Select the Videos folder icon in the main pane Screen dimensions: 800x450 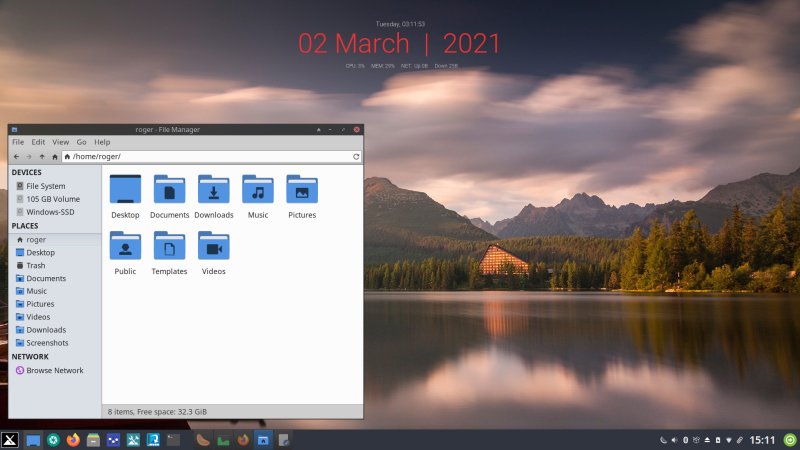pyautogui.click(x=214, y=246)
